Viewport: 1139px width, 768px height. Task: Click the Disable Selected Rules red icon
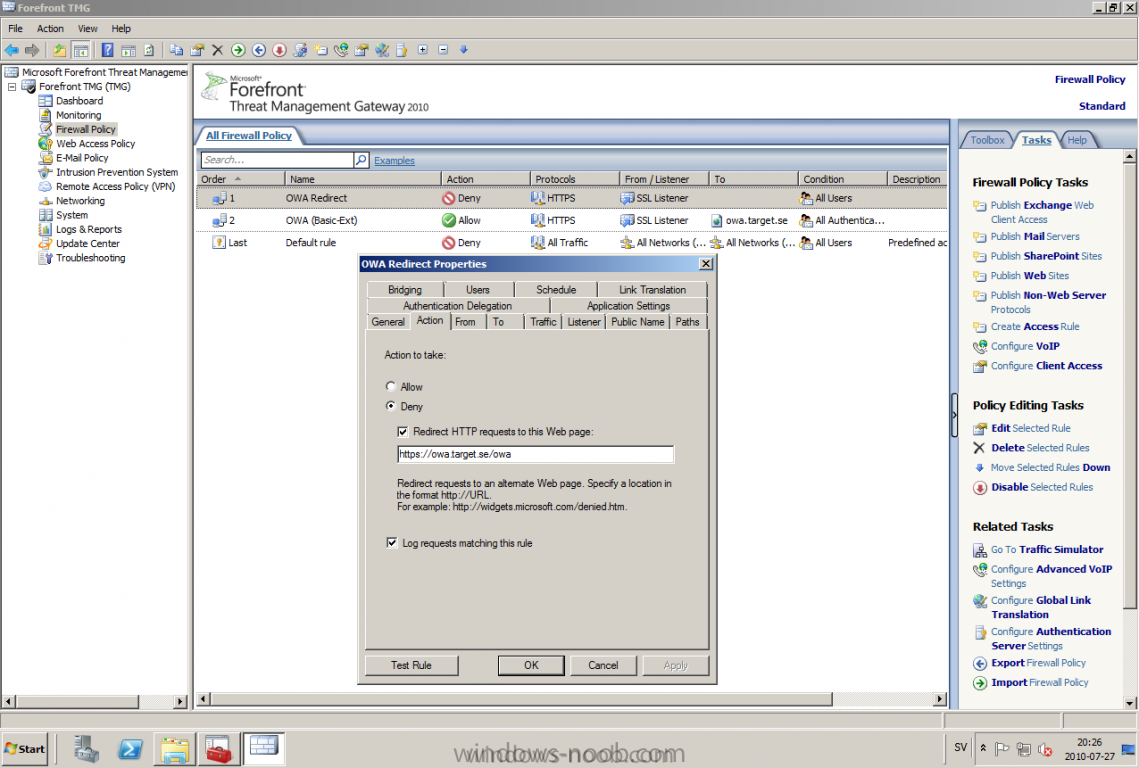click(979, 488)
